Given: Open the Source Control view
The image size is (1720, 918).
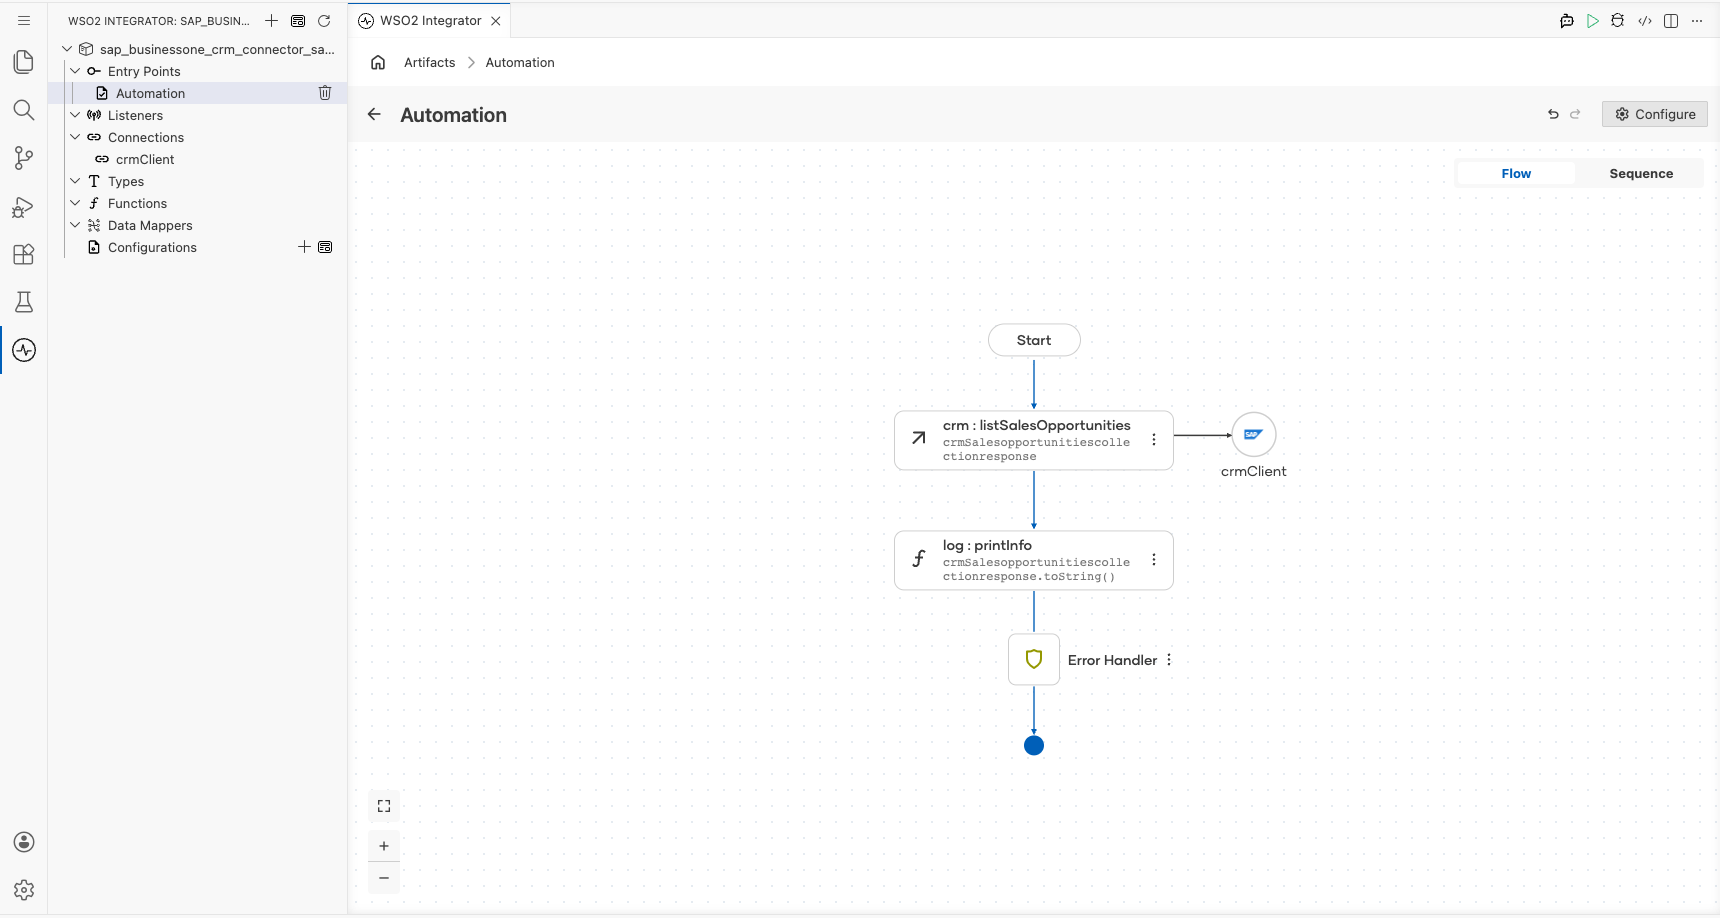Looking at the screenshot, I should point(24,158).
